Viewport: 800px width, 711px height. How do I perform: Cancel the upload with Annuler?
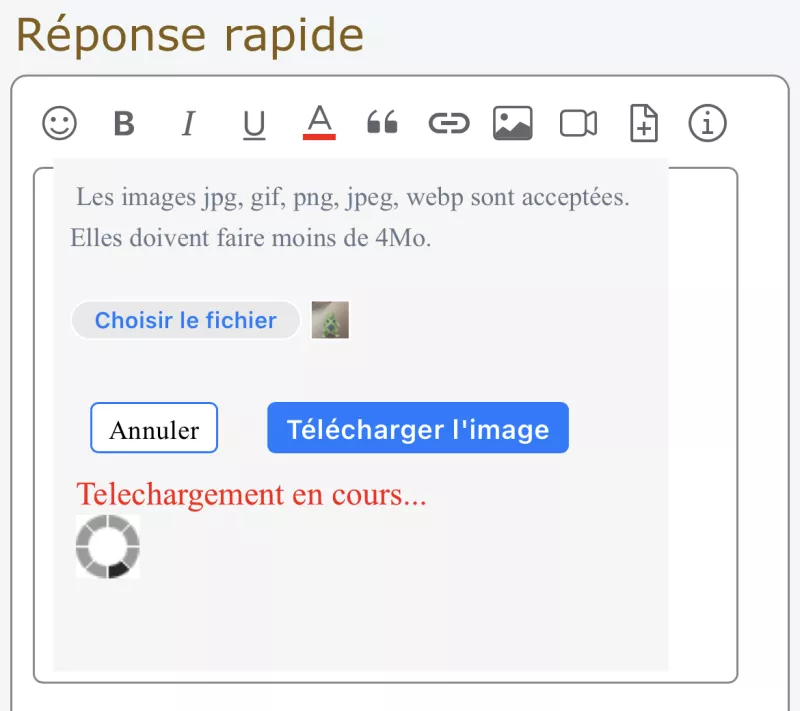point(154,428)
